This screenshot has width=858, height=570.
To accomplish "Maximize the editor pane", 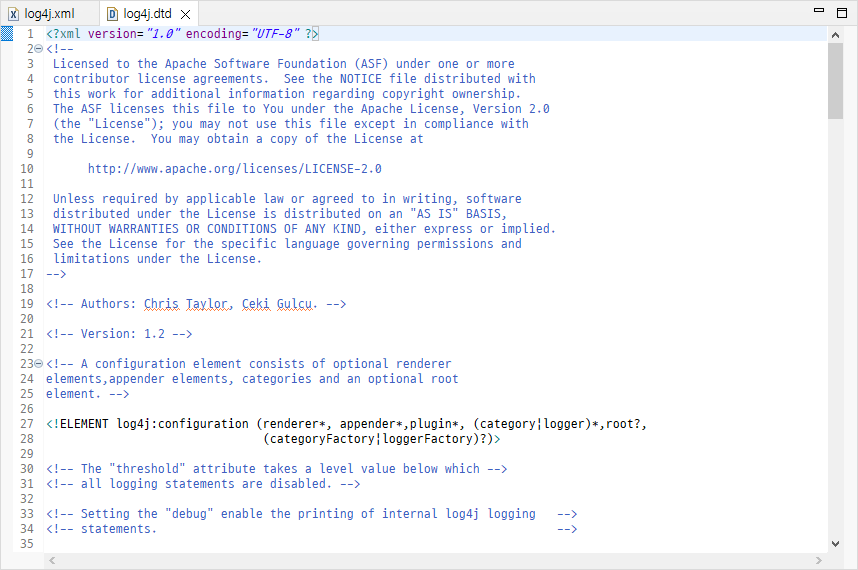I will (842, 13).
